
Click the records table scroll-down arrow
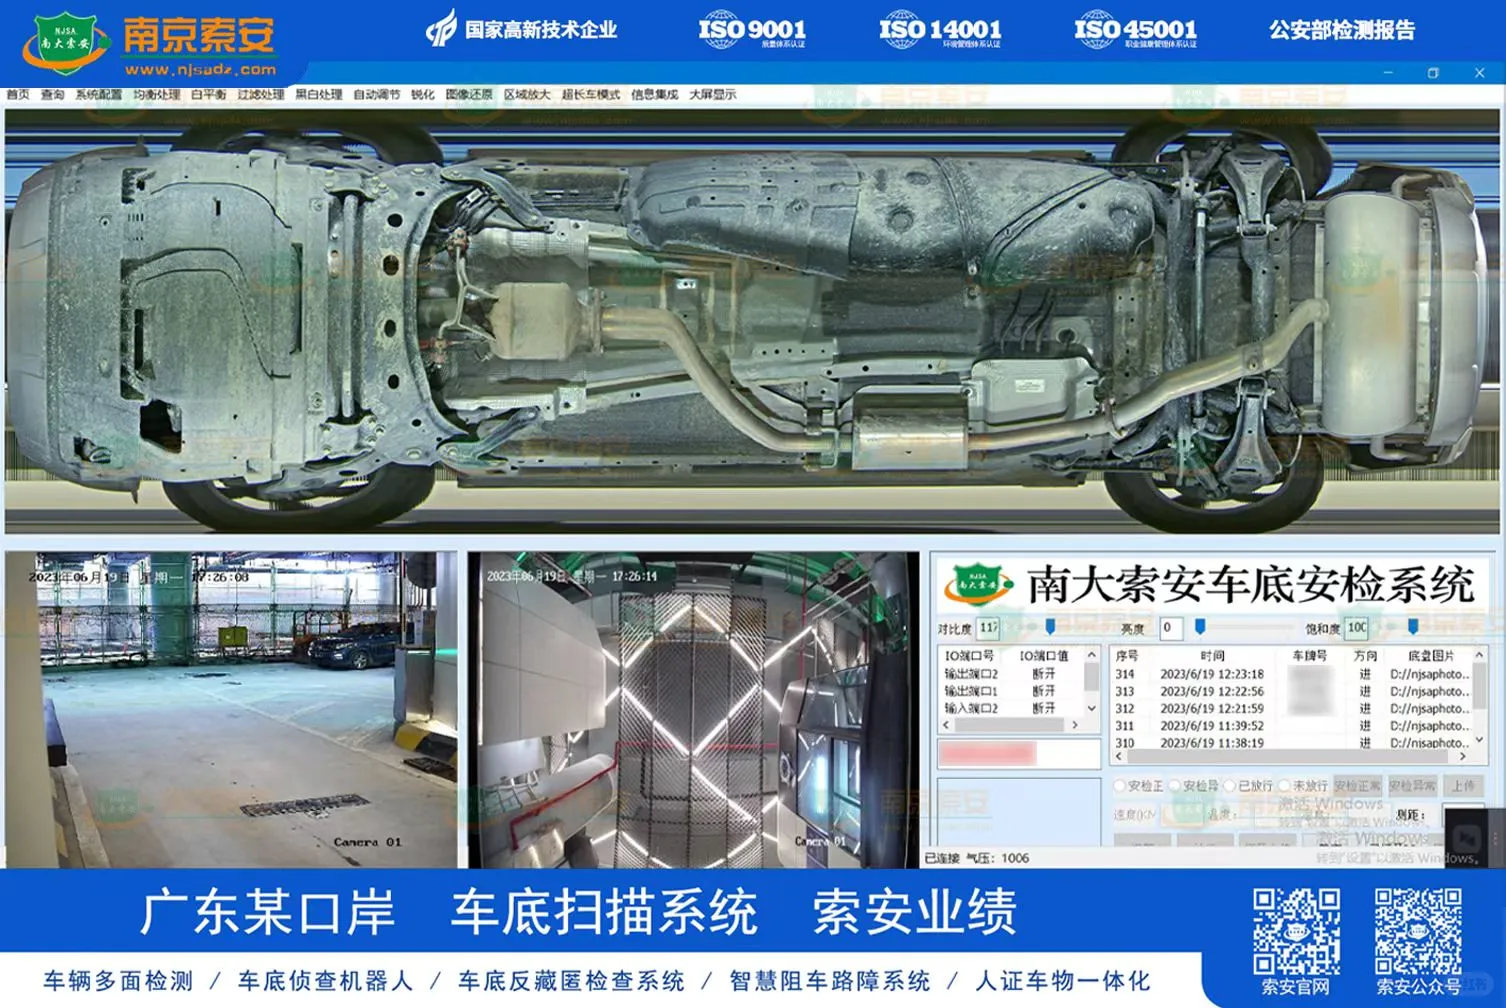click(x=1480, y=740)
